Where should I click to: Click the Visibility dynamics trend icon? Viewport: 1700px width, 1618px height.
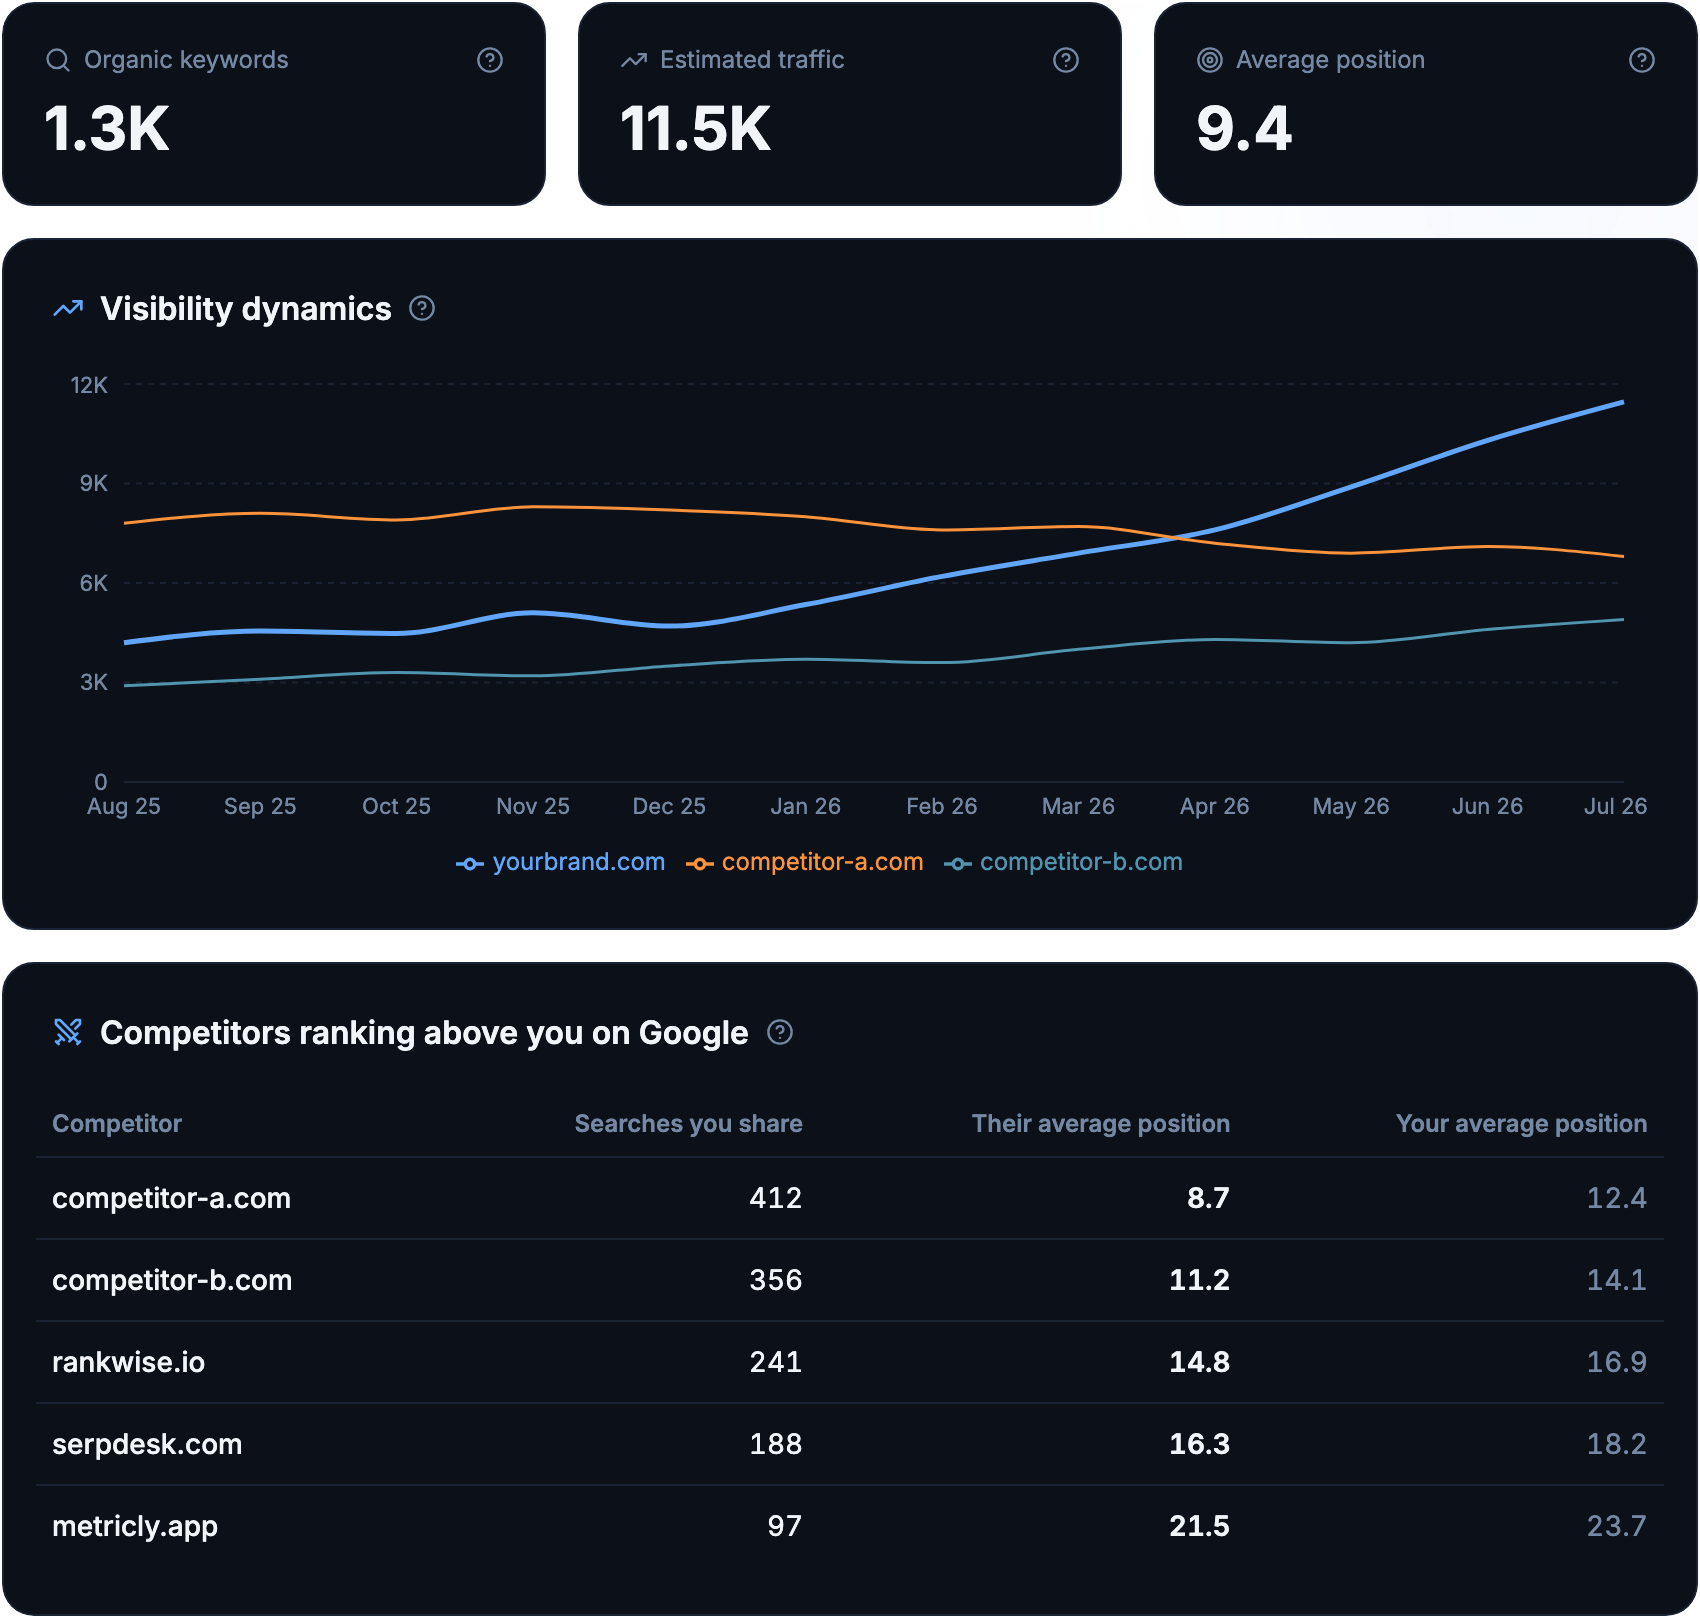click(x=68, y=308)
